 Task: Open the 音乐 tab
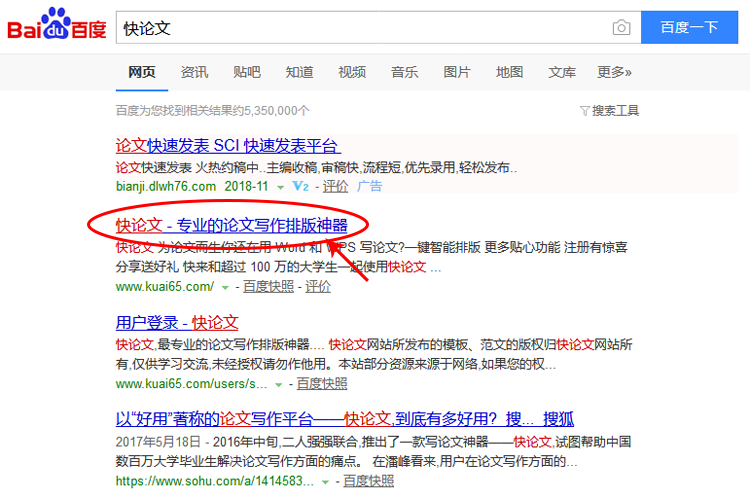405,72
